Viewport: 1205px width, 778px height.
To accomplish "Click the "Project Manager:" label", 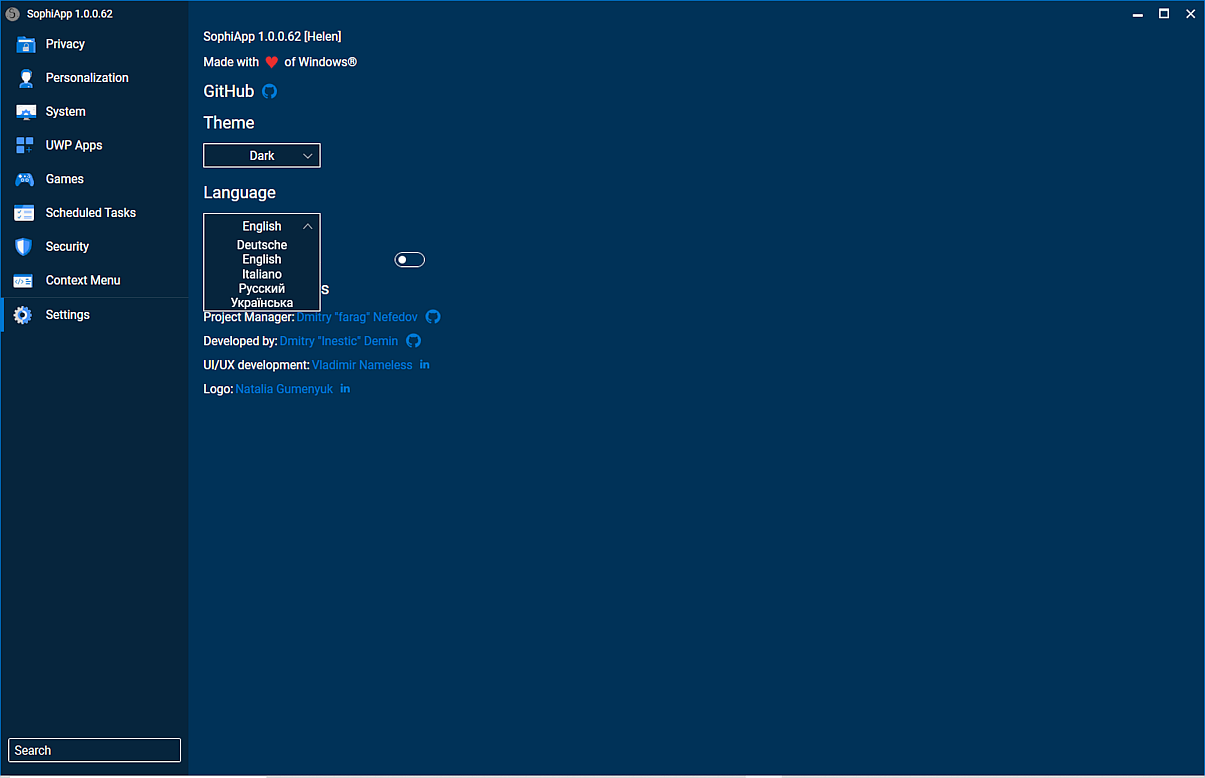I will (249, 317).
